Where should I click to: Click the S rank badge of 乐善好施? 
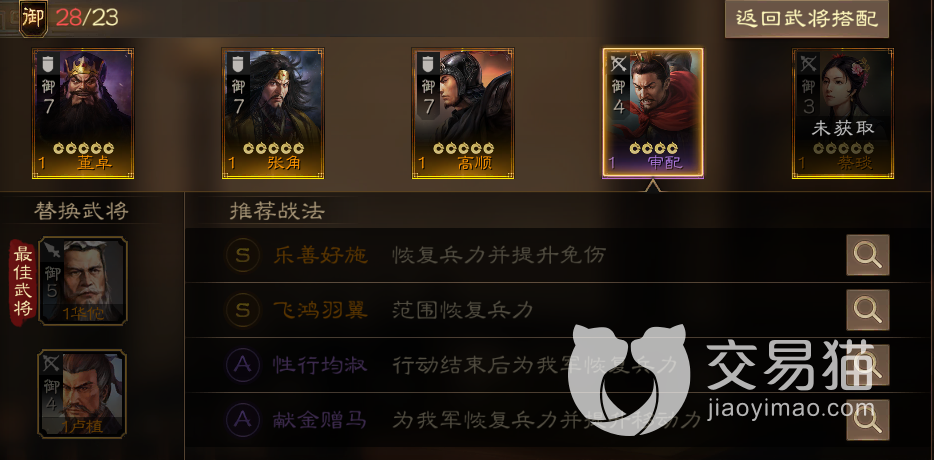pos(242,256)
